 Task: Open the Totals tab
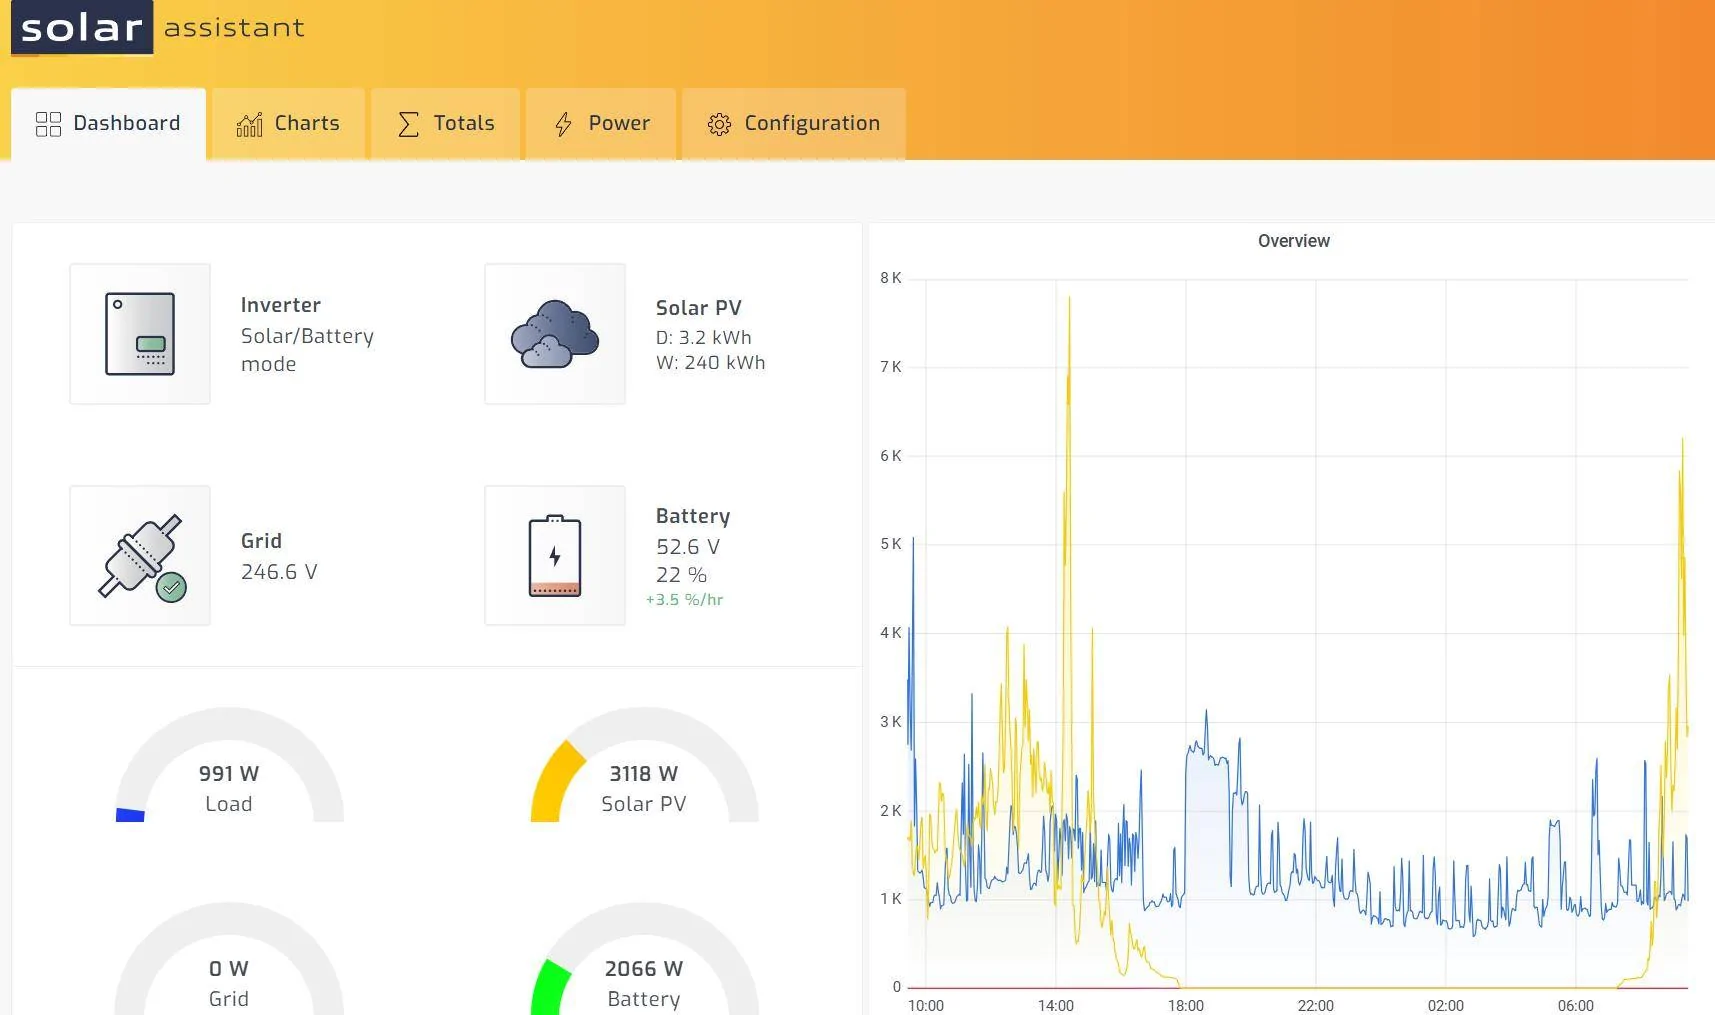(x=446, y=124)
